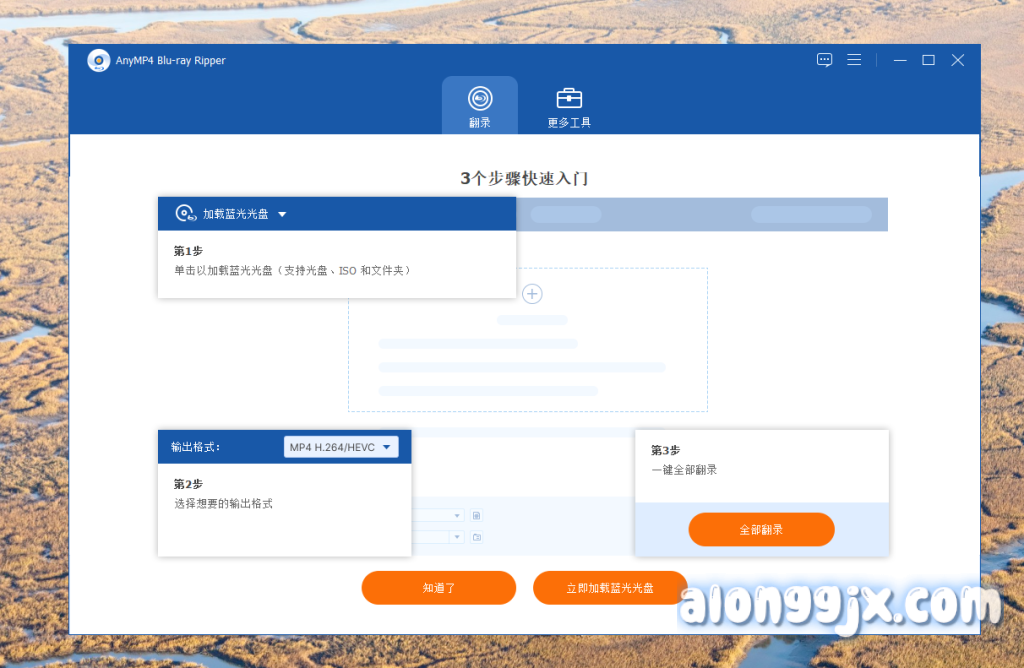The width and height of the screenshot is (1024, 668).
Task: Switch to the 翻录 tab
Action: point(480,106)
